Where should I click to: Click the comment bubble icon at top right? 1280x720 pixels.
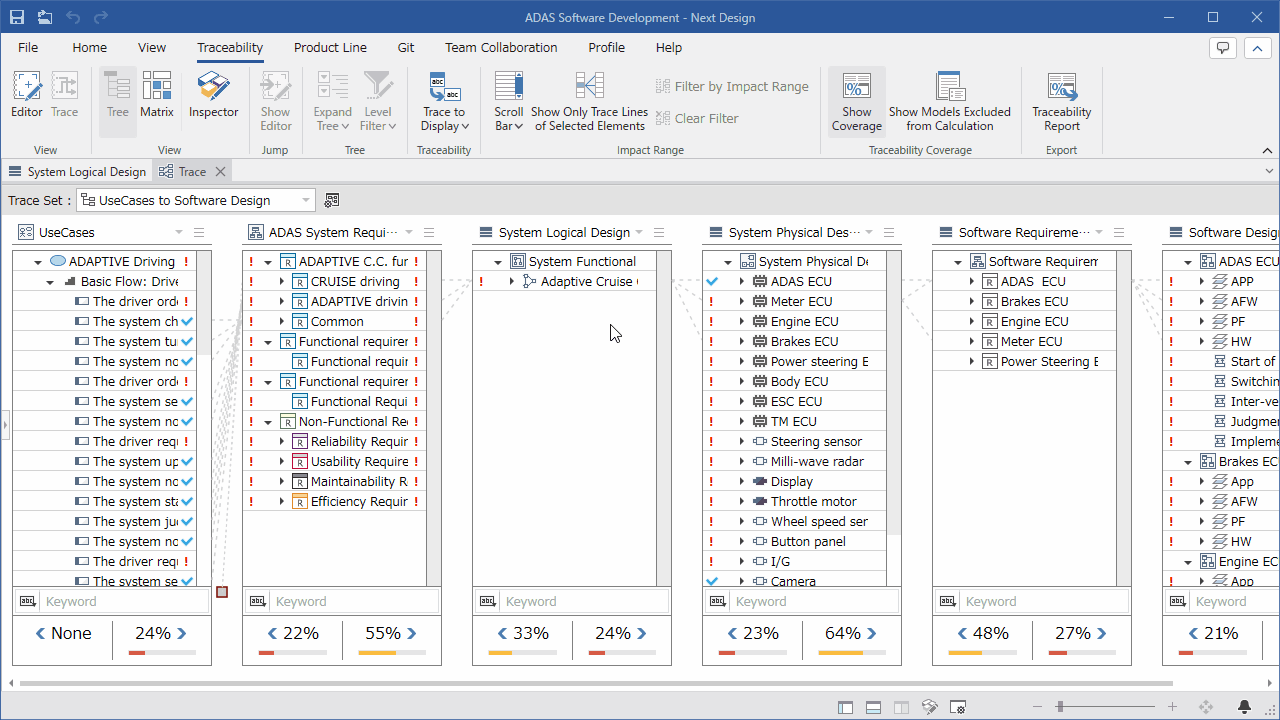click(1222, 47)
